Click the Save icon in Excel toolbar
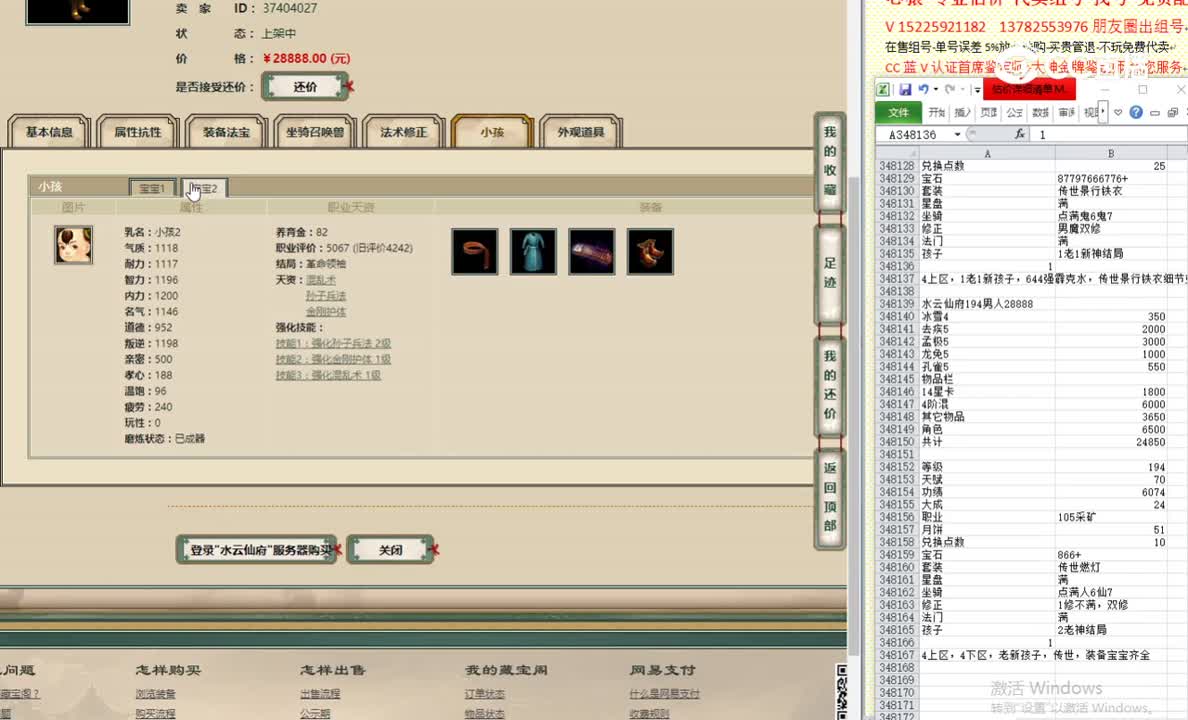 pyautogui.click(x=906, y=89)
